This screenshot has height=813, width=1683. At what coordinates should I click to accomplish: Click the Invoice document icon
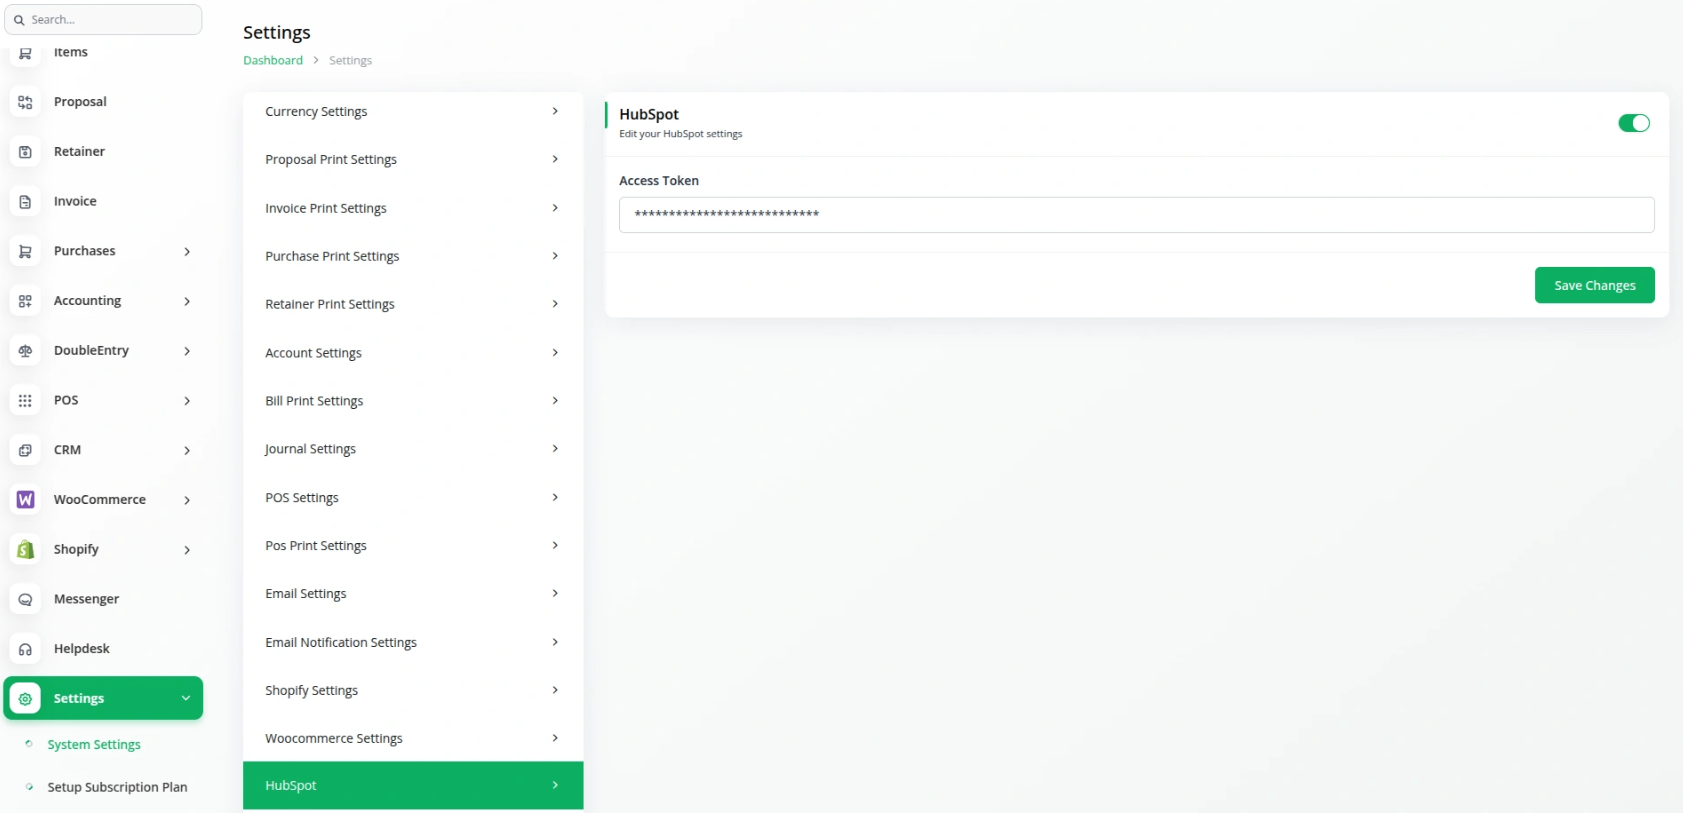click(25, 202)
